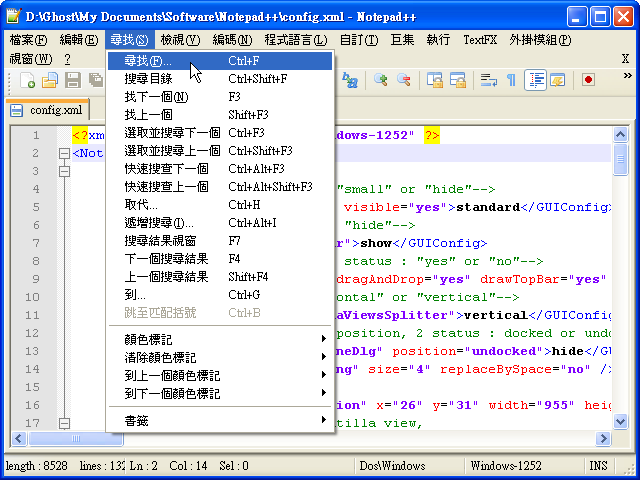Image resolution: width=640 pixels, height=480 pixels.
Task: Select 取代... menu entry
Action: [x=220, y=204]
